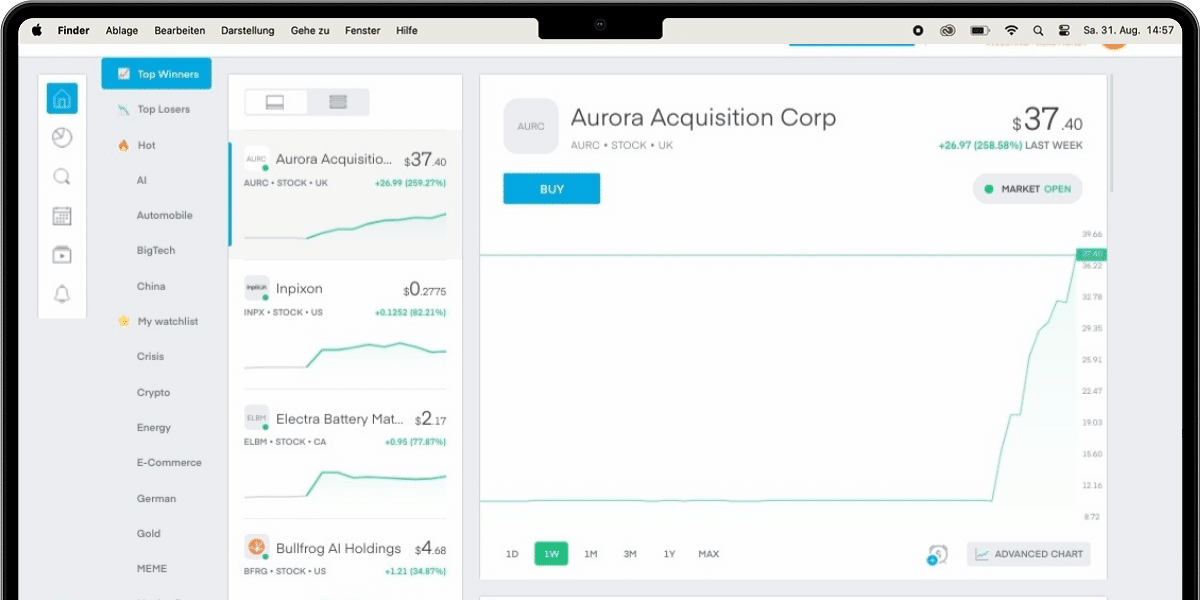Open the ADVANCED CHART button
The width and height of the screenshot is (1200, 600).
[1029, 554]
